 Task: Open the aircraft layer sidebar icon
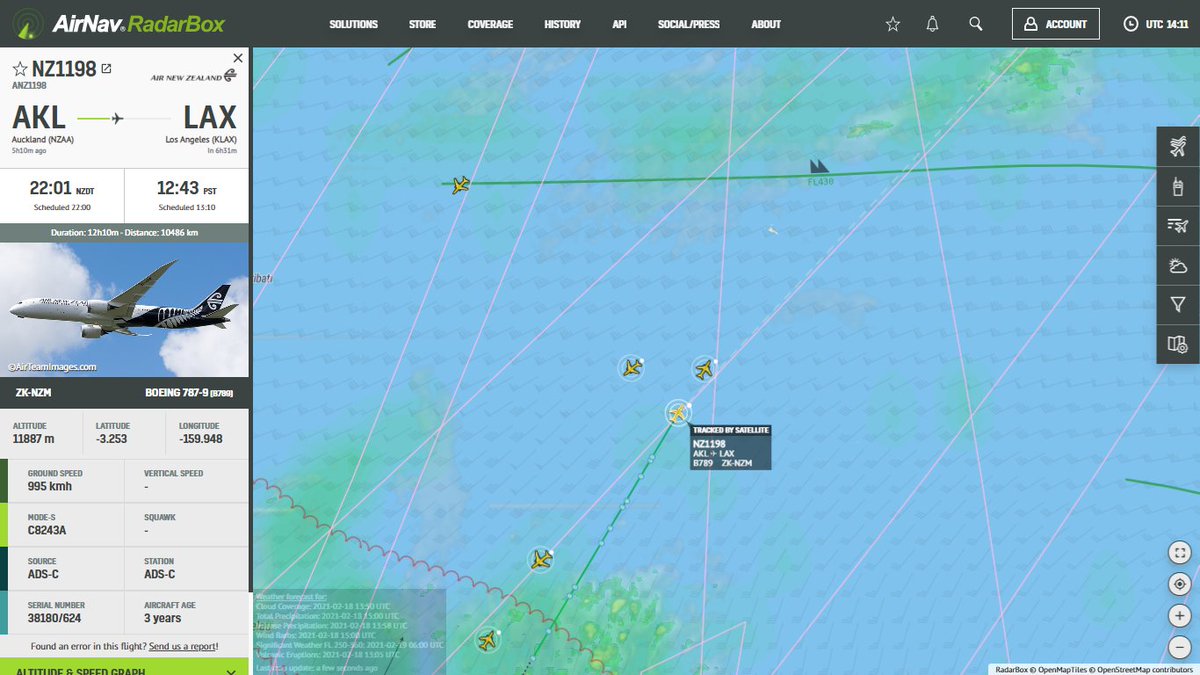tap(1178, 147)
